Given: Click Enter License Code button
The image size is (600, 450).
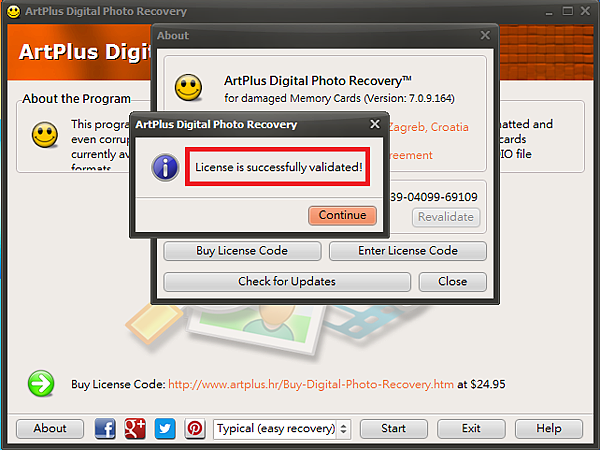Looking at the screenshot, I should (x=408, y=251).
